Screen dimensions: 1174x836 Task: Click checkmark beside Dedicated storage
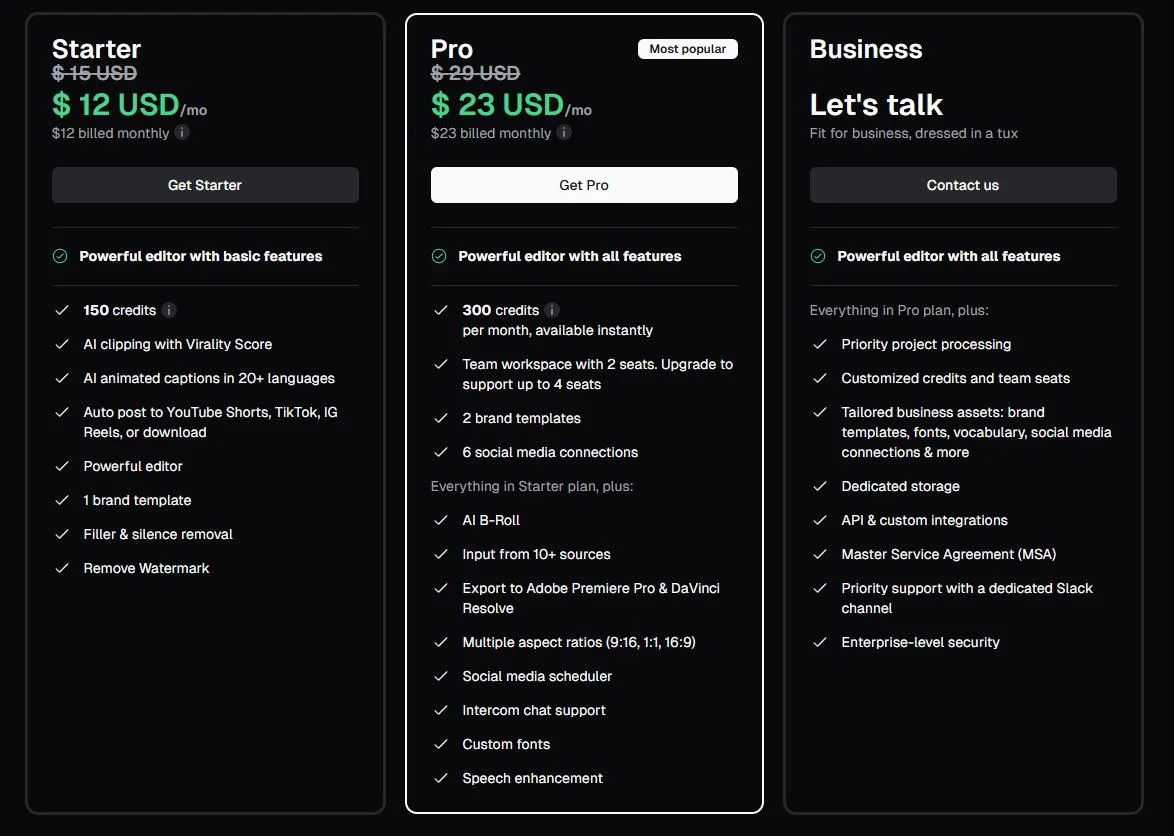(x=820, y=486)
